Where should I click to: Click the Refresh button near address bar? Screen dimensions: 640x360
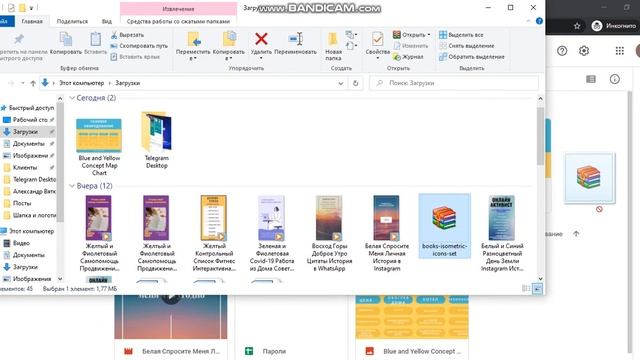pyautogui.click(x=356, y=83)
